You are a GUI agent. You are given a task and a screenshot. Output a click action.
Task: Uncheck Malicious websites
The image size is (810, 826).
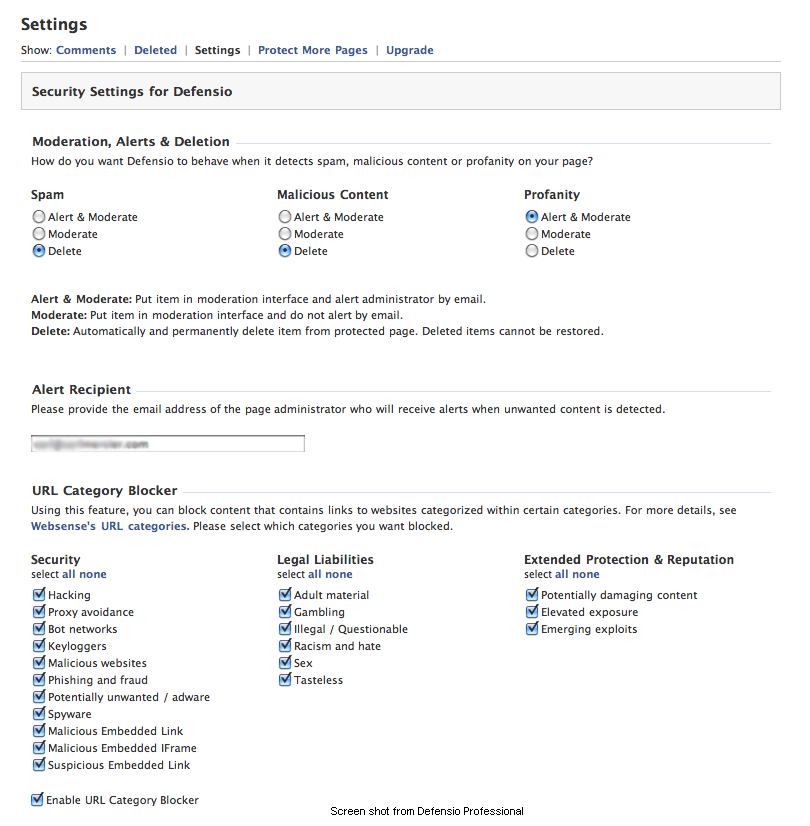coord(39,663)
